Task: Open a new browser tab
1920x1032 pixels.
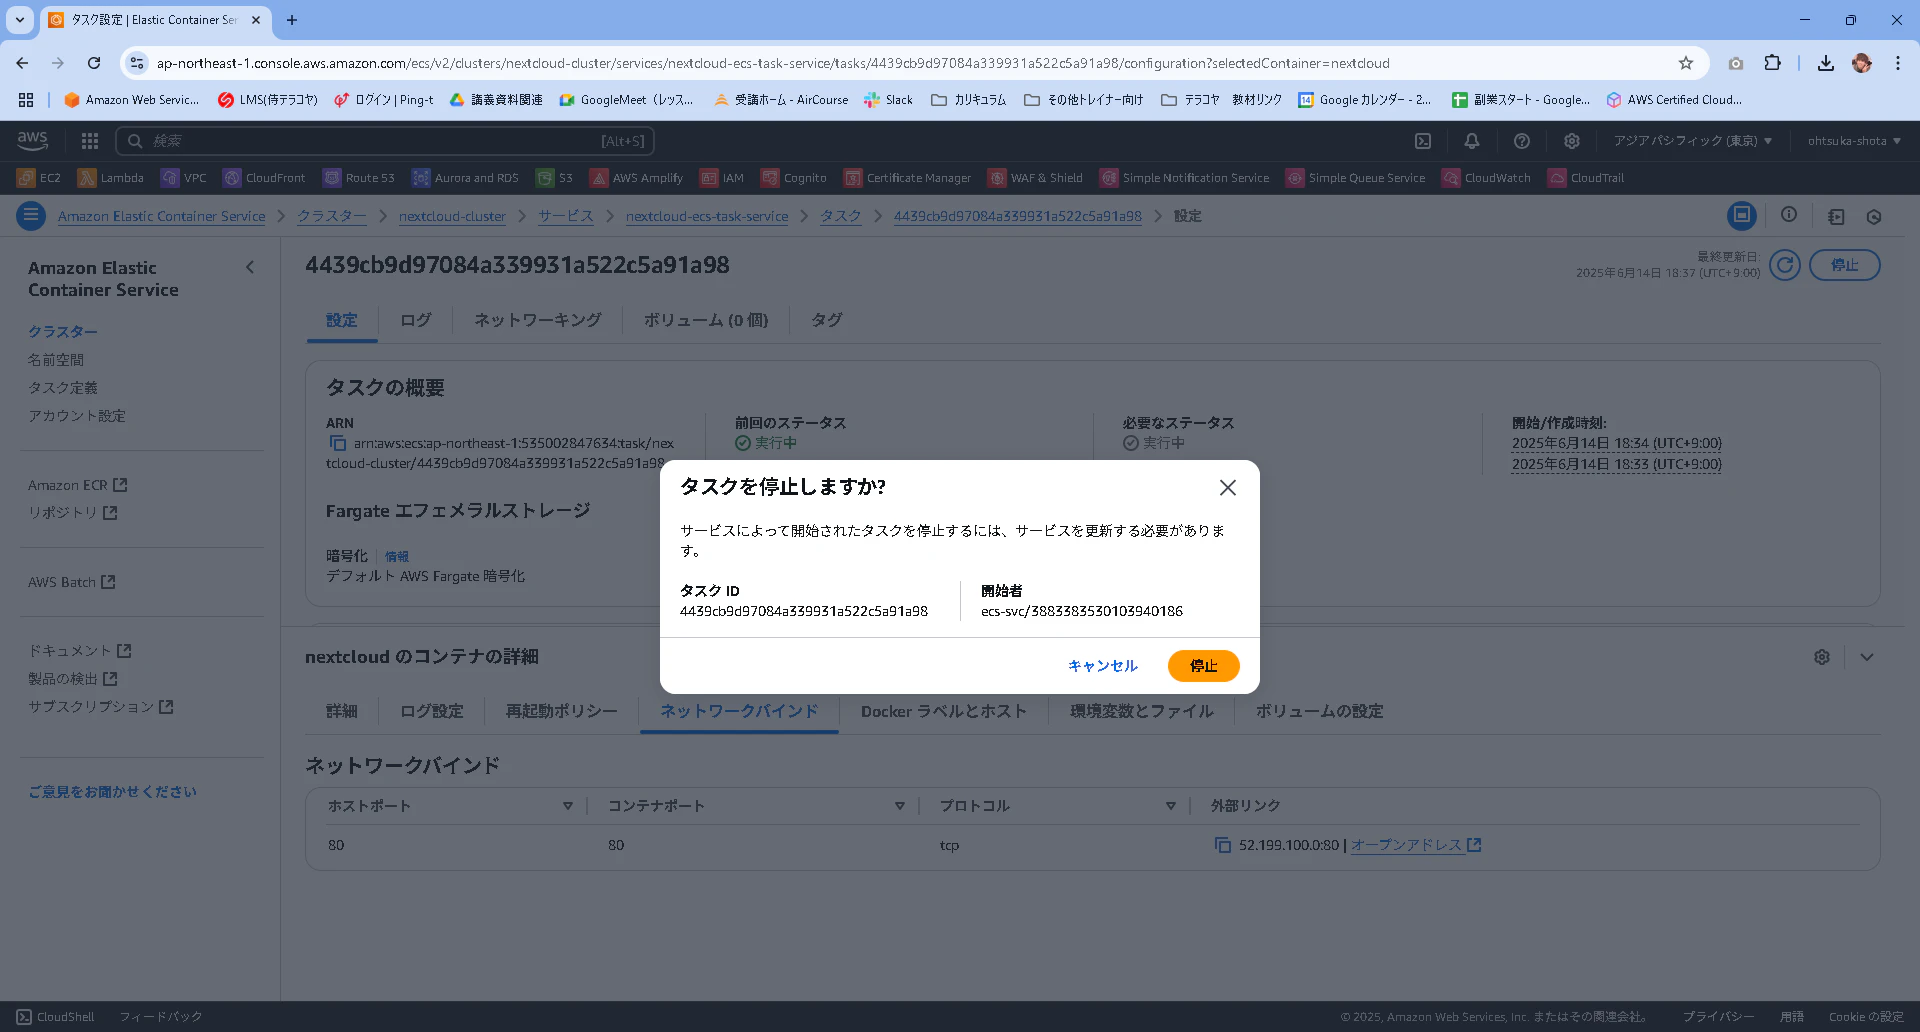Action: [292, 20]
